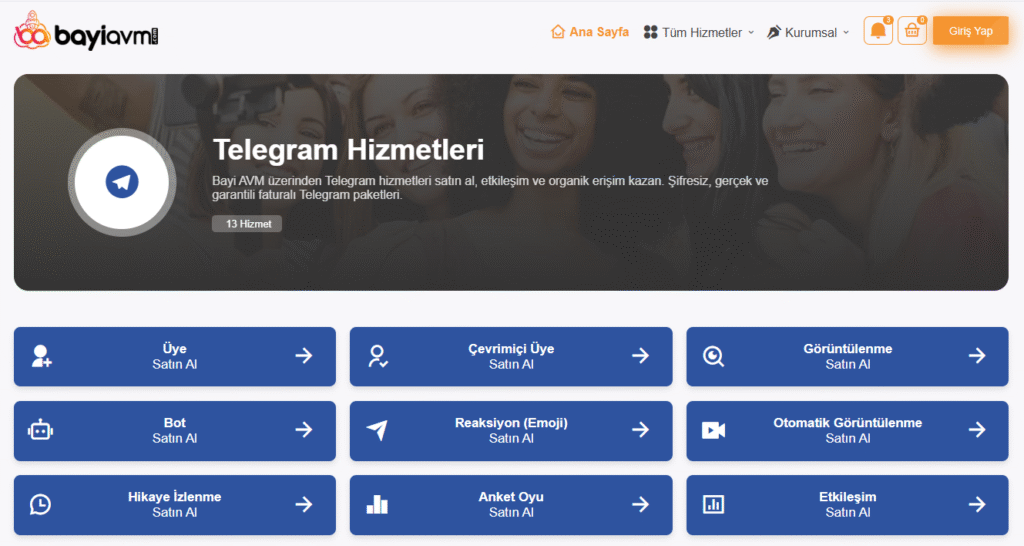Open the shopping basket icon
Screen dimensions: 1024x546
(912, 31)
